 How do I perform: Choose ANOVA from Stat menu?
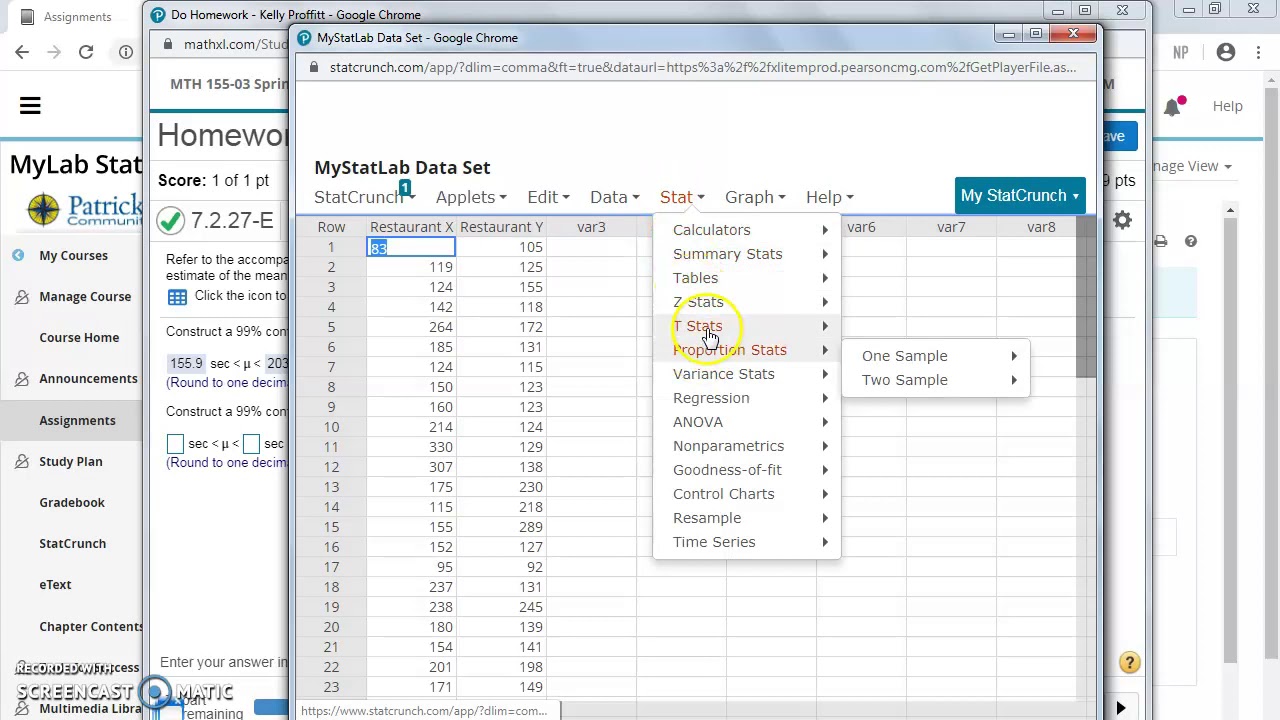748,422
